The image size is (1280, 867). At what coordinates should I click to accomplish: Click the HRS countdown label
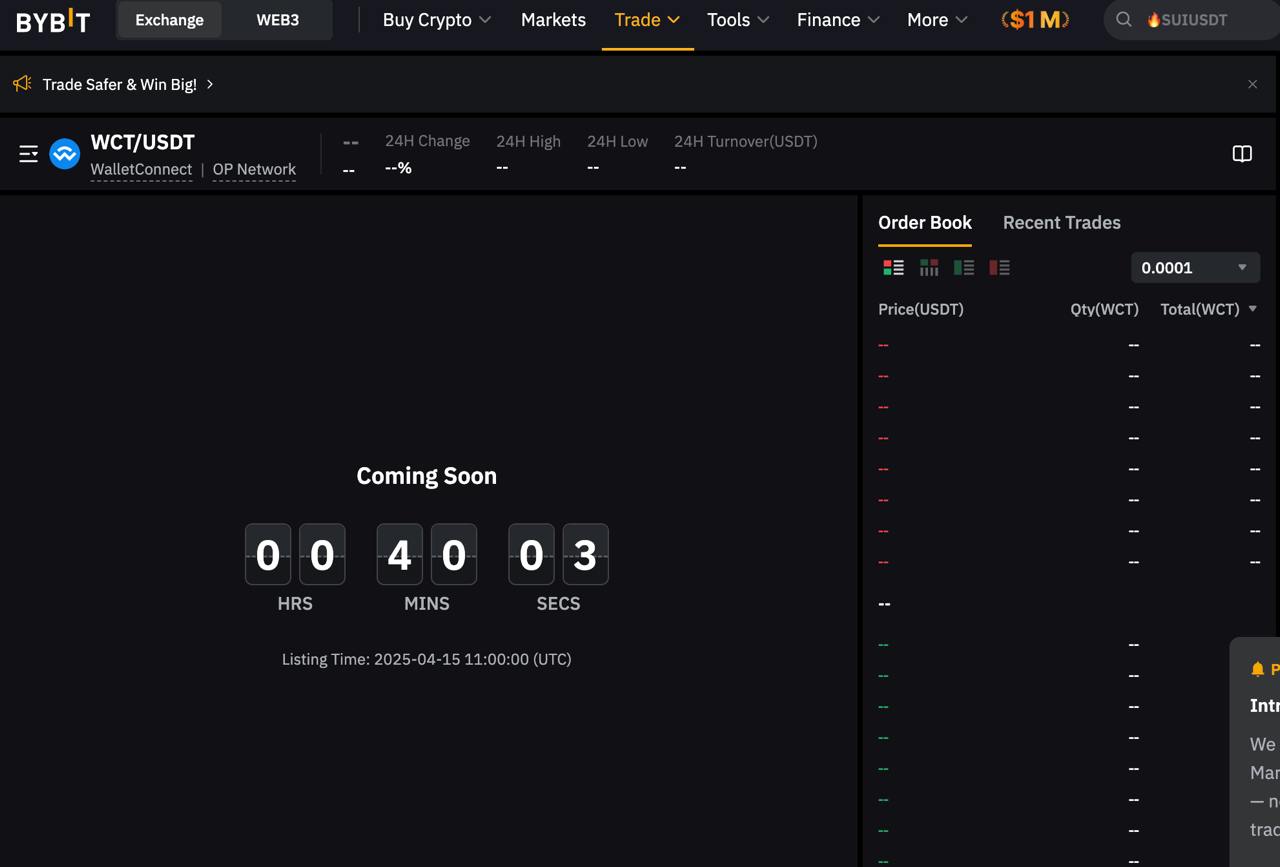pos(295,604)
